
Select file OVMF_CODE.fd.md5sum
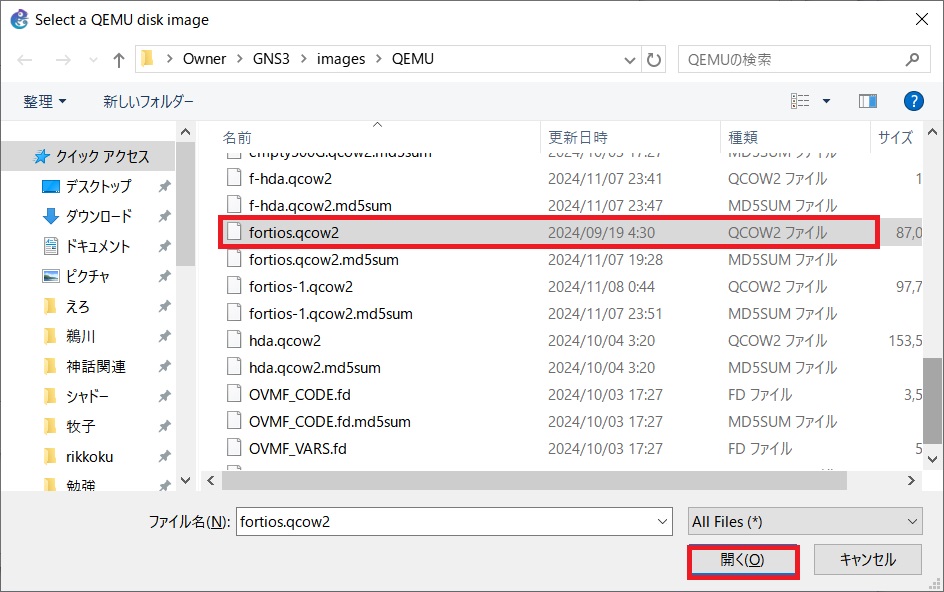tap(329, 422)
